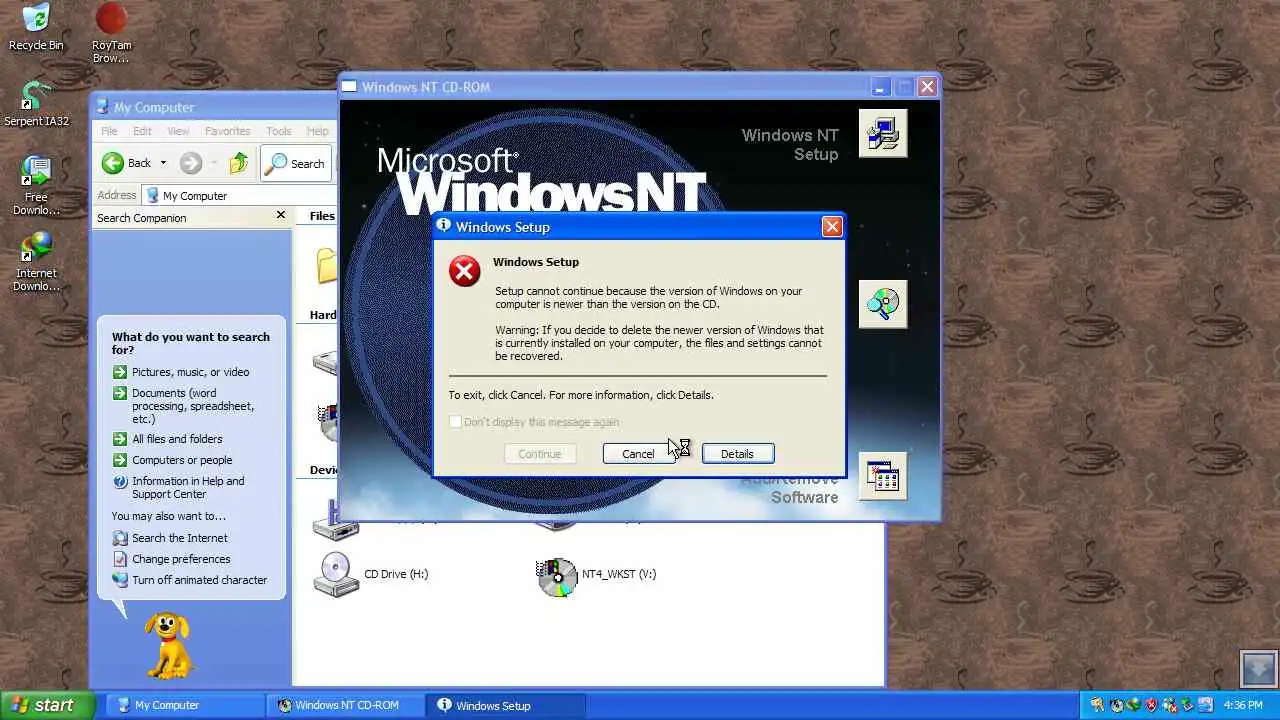Click the NT4_WKST (V:) label

619,574
